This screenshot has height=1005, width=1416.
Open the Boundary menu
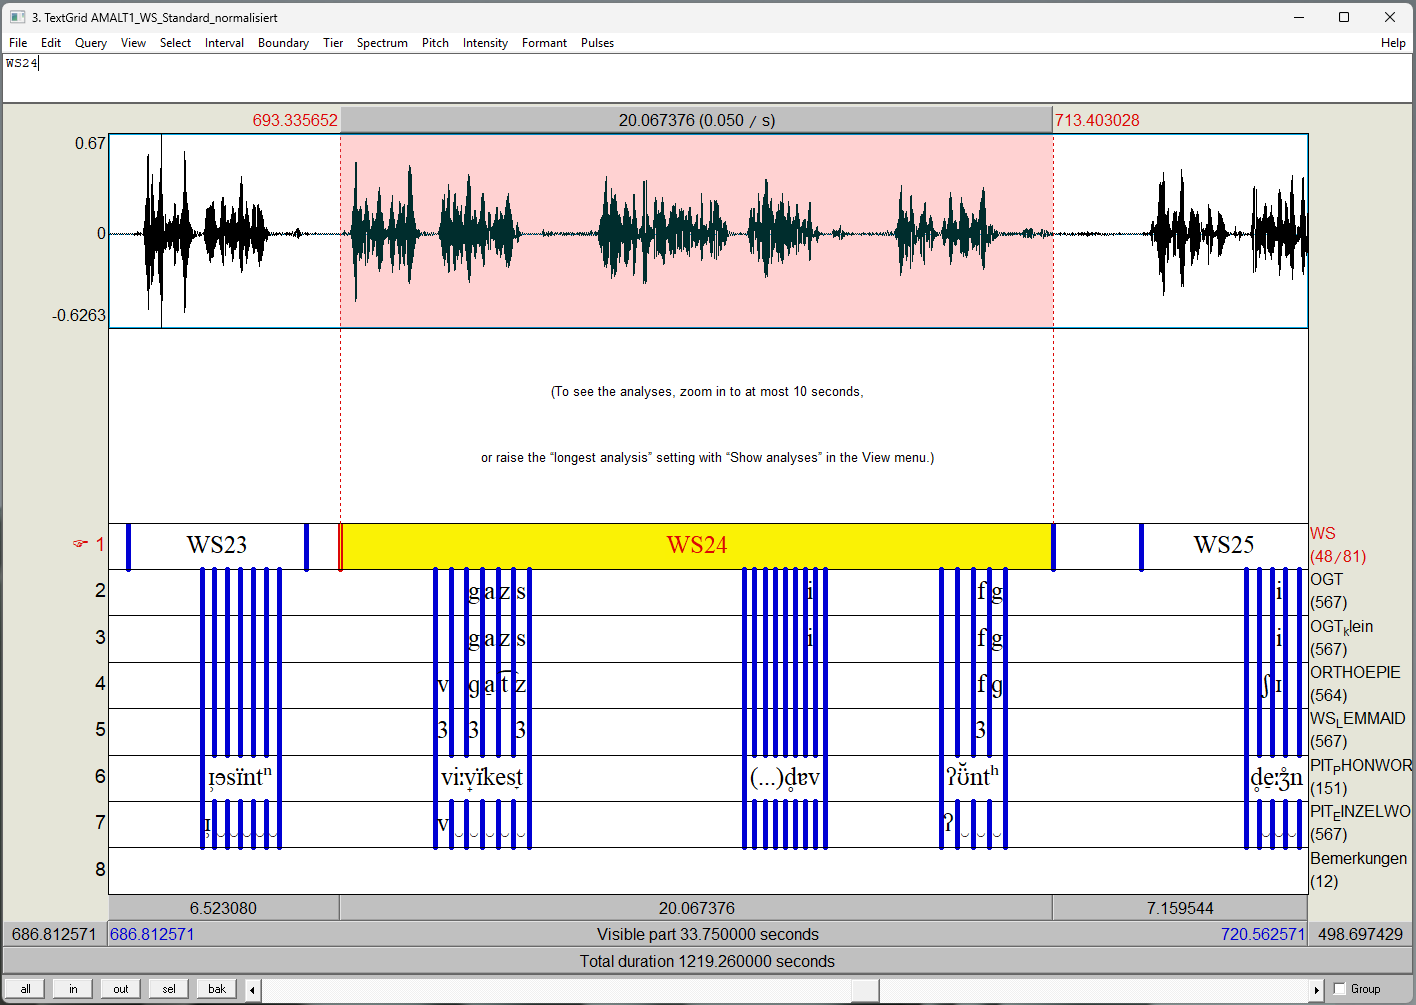[283, 43]
